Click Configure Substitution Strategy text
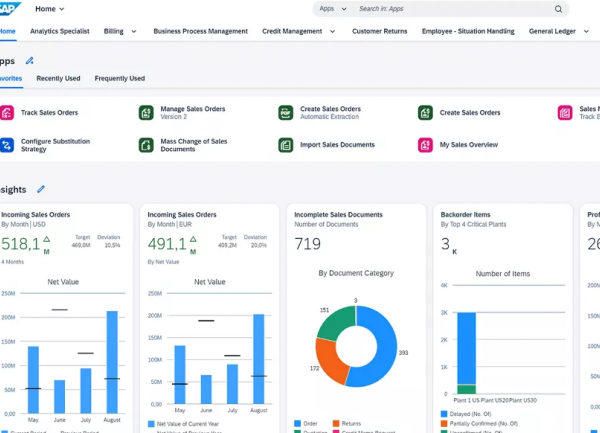 click(55, 145)
